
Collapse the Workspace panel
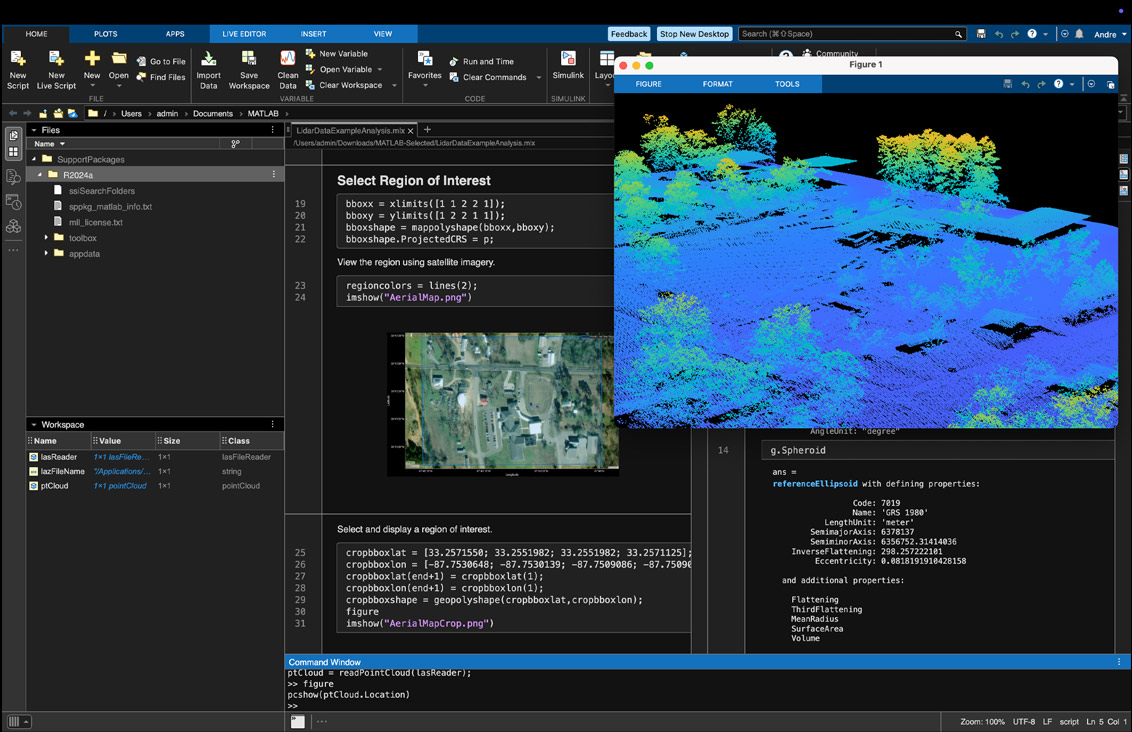tap(33, 425)
